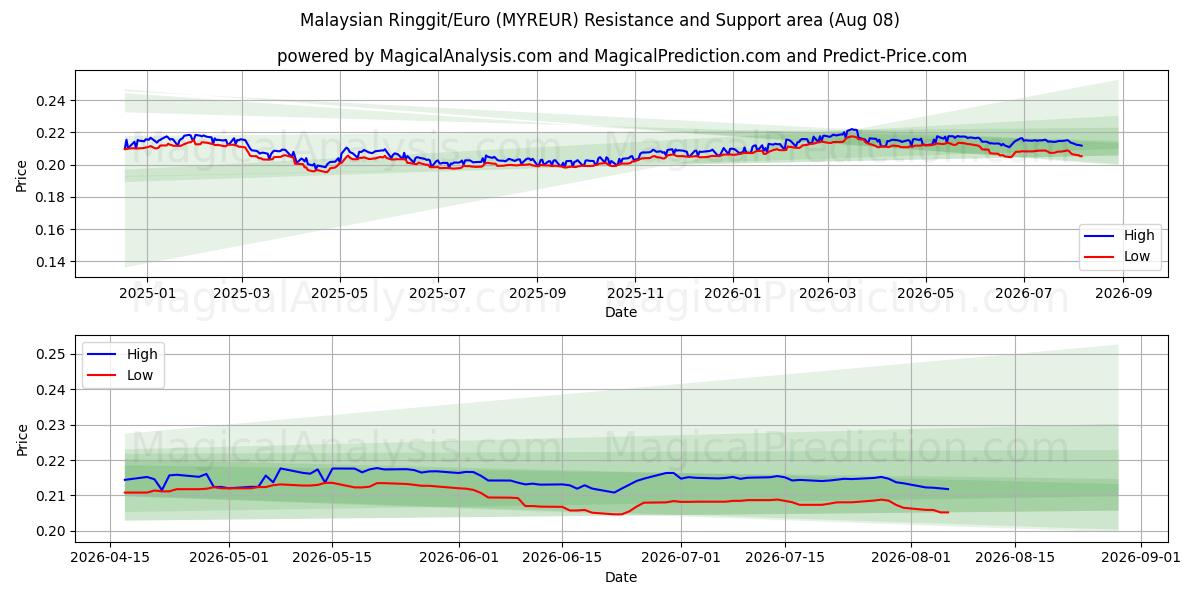Image resolution: width=1200 pixels, height=600 pixels.
Task: Click the '2025-01' tick label
Action: [x=147, y=294]
